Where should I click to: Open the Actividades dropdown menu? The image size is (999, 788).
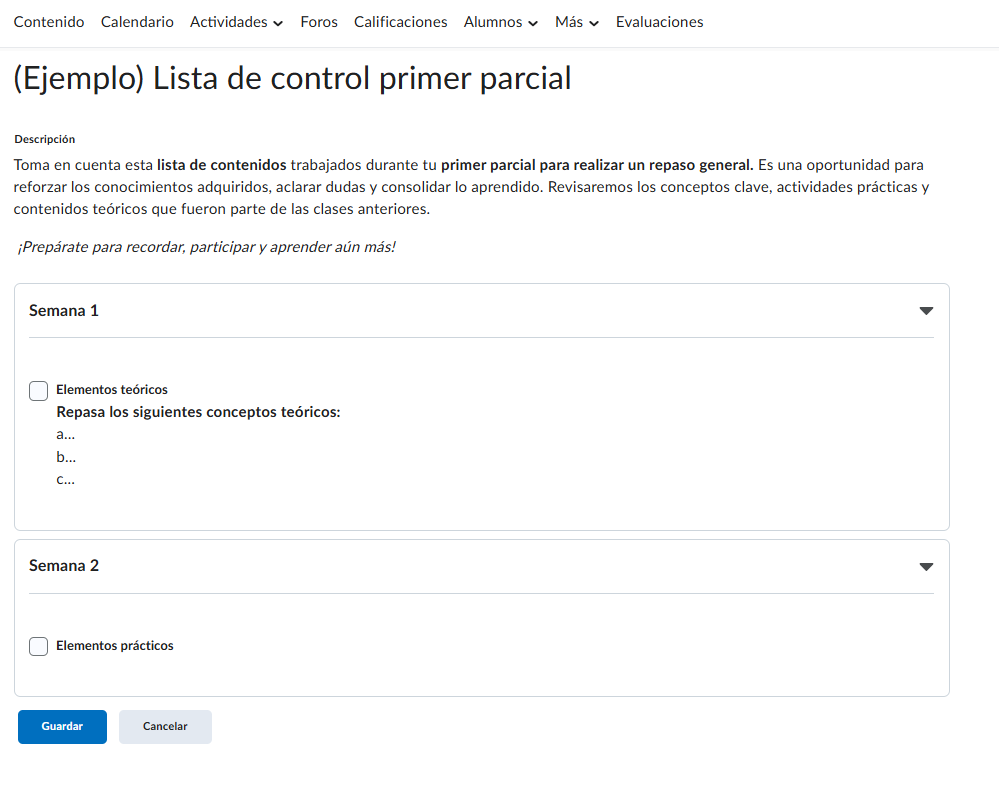pos(236,22)
